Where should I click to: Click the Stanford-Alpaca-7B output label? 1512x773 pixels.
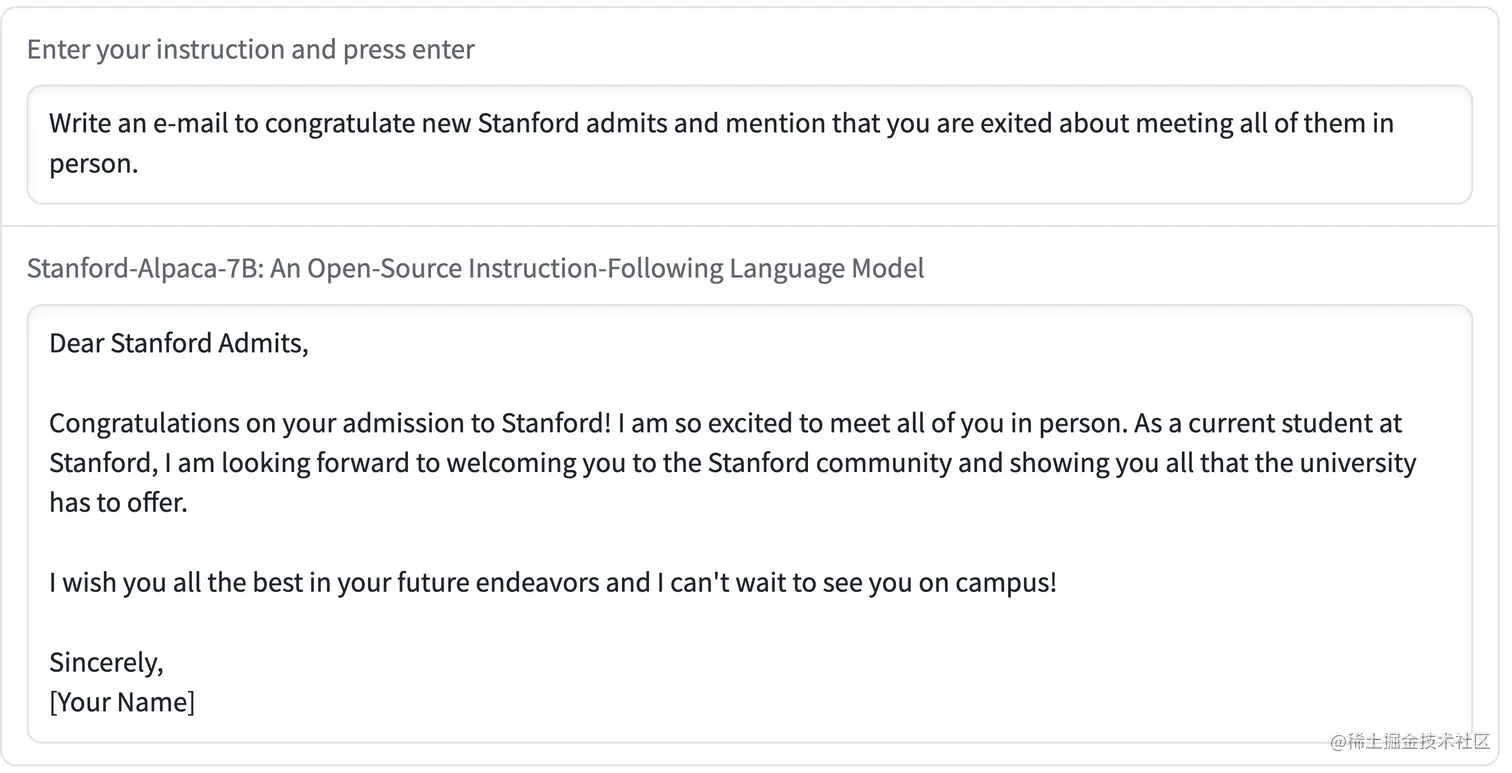click(x=475, y=269)
